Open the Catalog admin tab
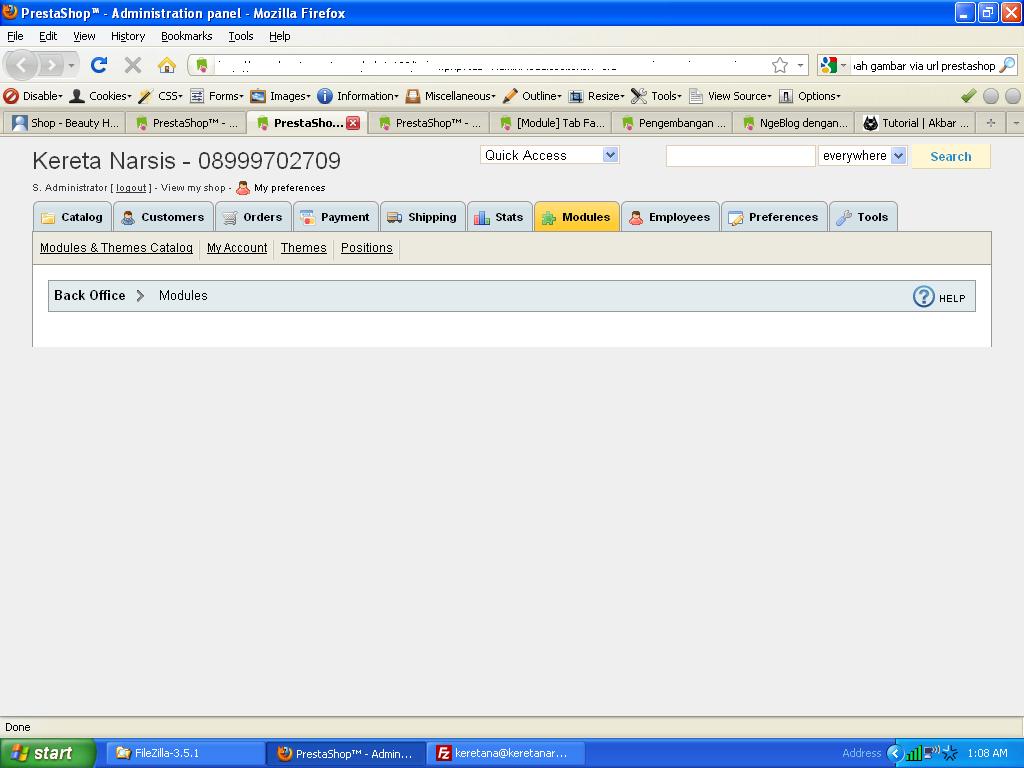Screen dimensions: 1024x768 tap(72, 217)
